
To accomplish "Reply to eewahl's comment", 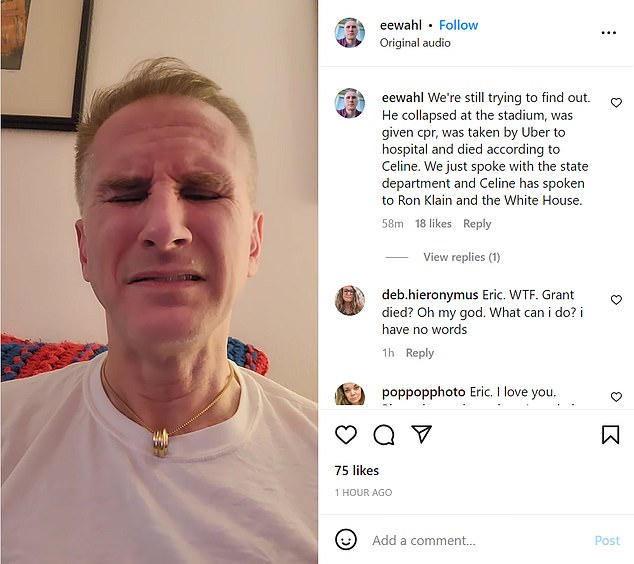I will 477,224.
